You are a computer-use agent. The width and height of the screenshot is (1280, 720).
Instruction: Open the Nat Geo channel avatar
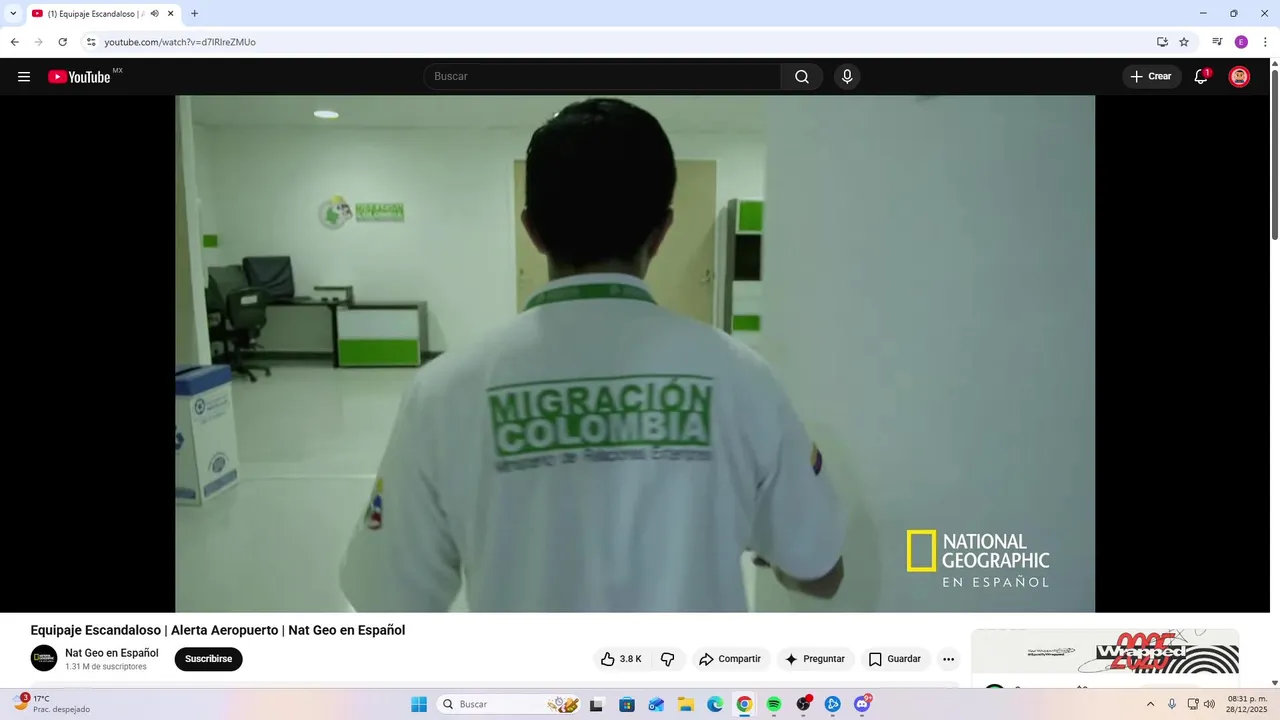click(x=44, y=658)
